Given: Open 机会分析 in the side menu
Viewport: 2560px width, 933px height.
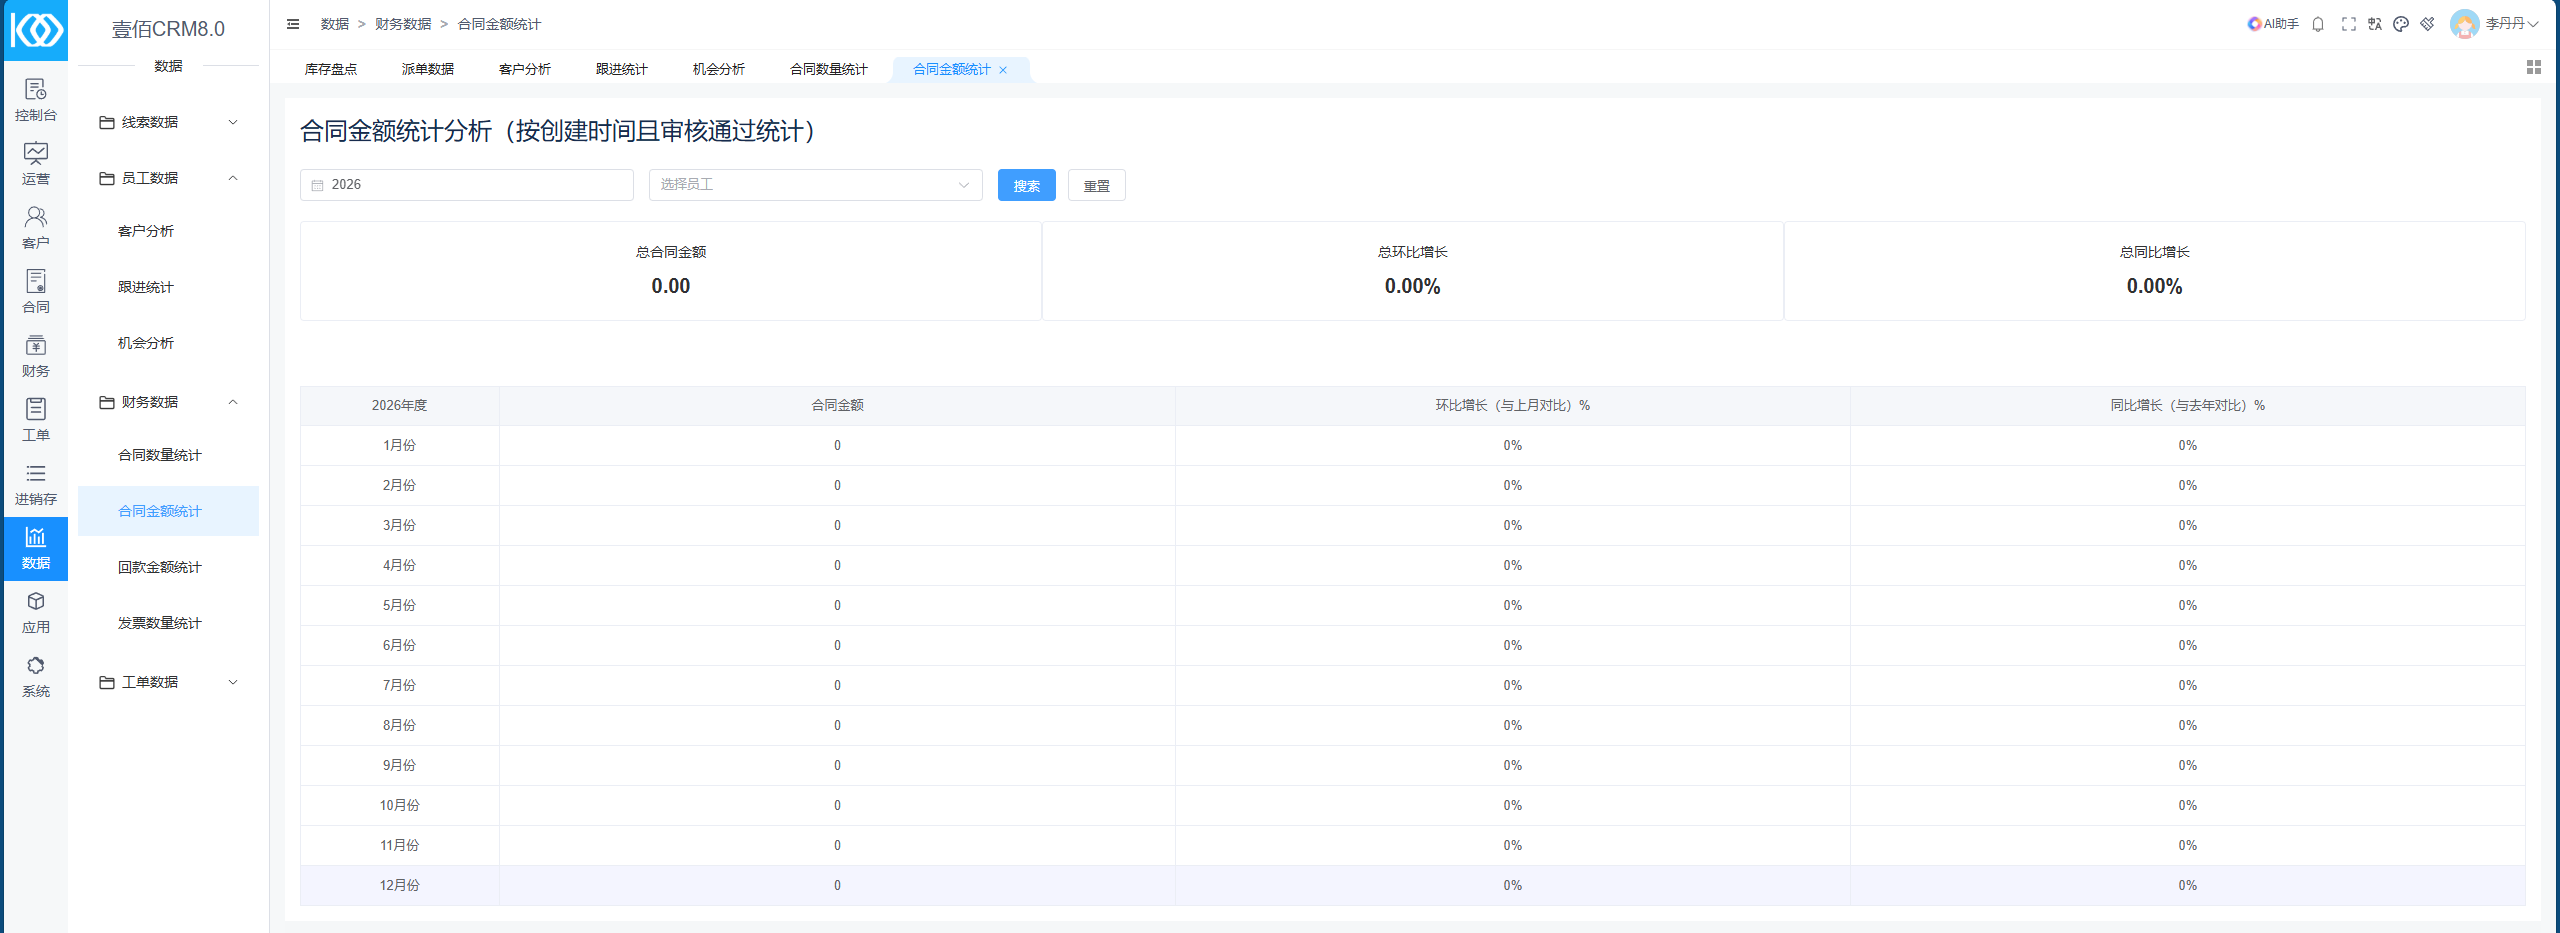Looking at the screenshot, I should click(168, 343).
